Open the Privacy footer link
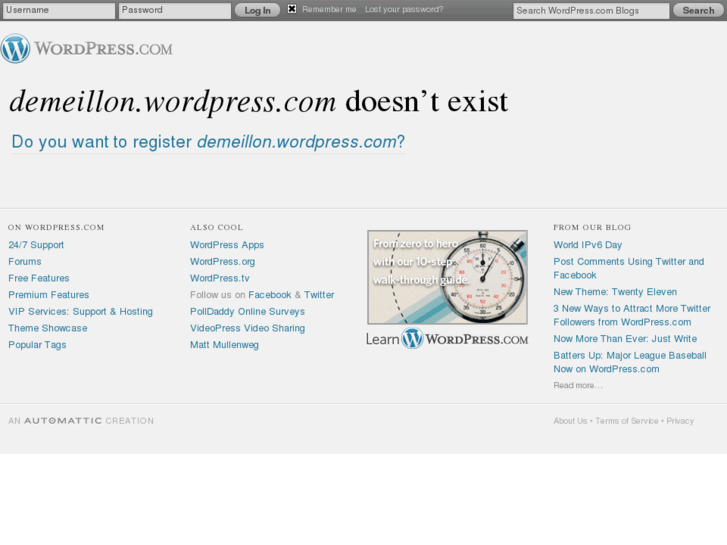 [x=680, y=421]
